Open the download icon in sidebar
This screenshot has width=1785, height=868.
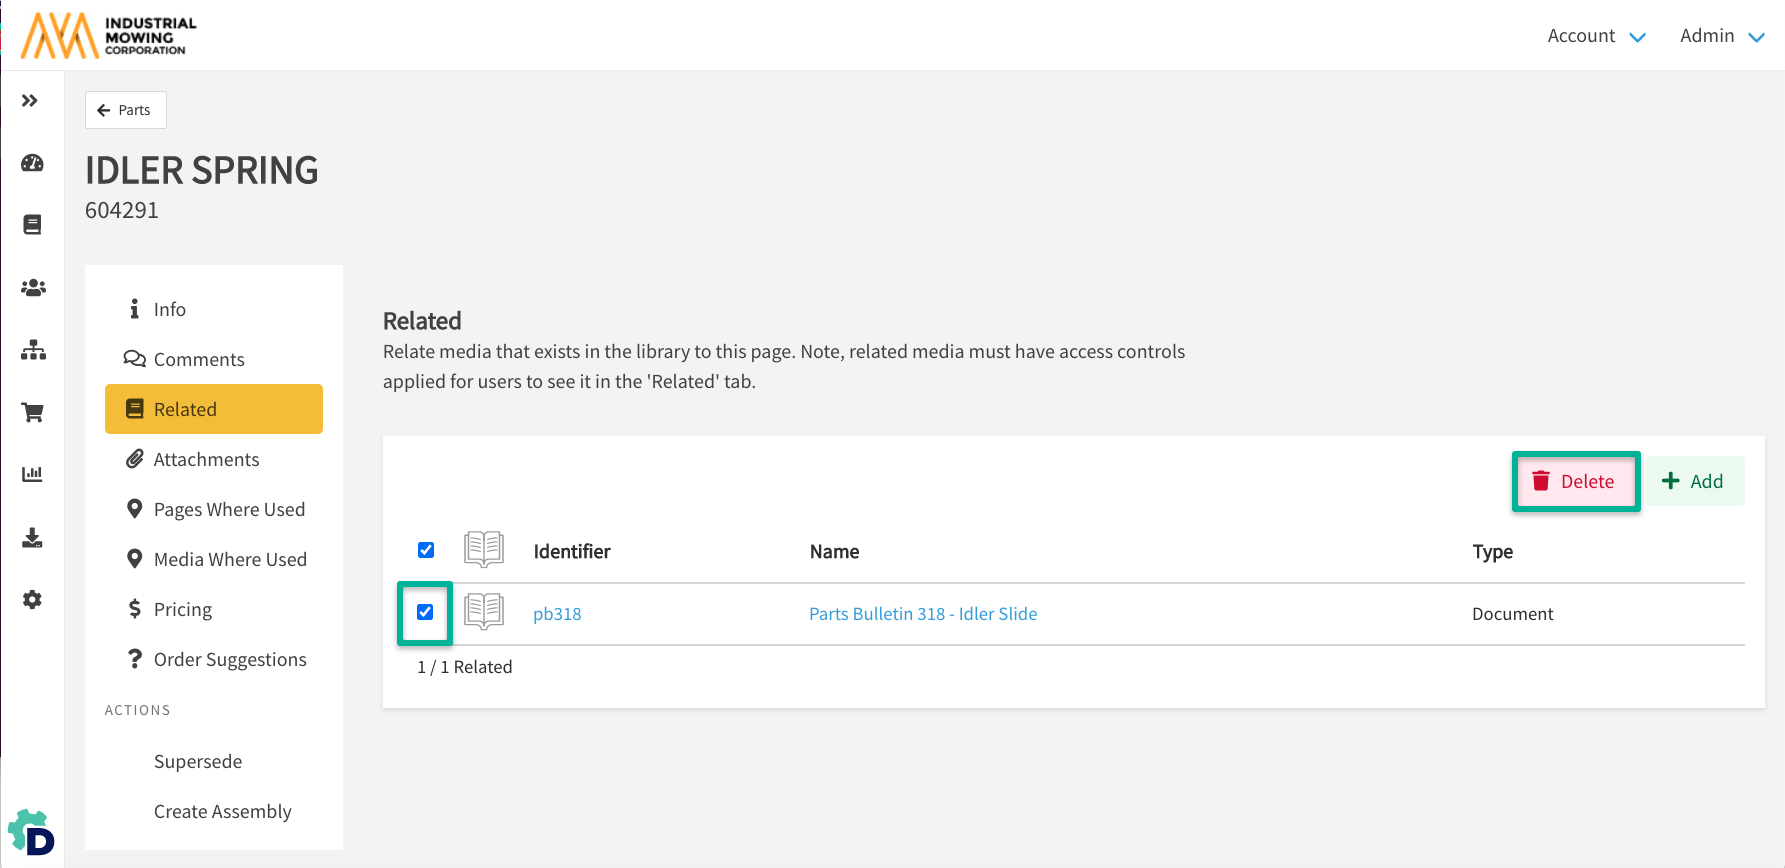pos(32,538)
